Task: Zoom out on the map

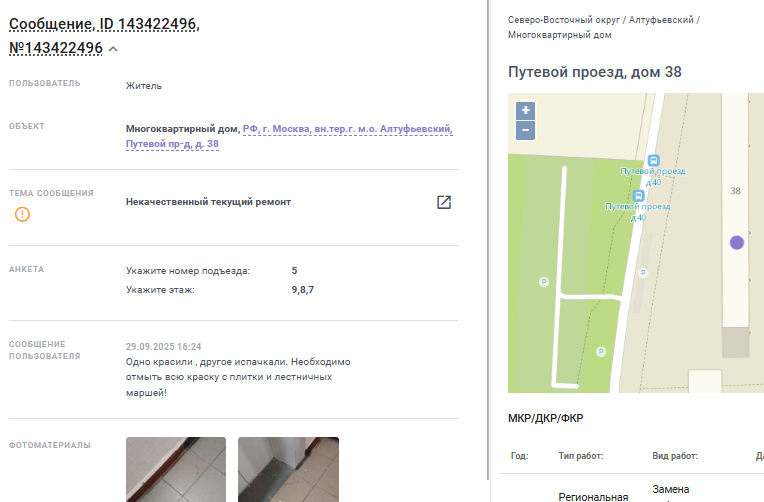Action: pos(526,130)
